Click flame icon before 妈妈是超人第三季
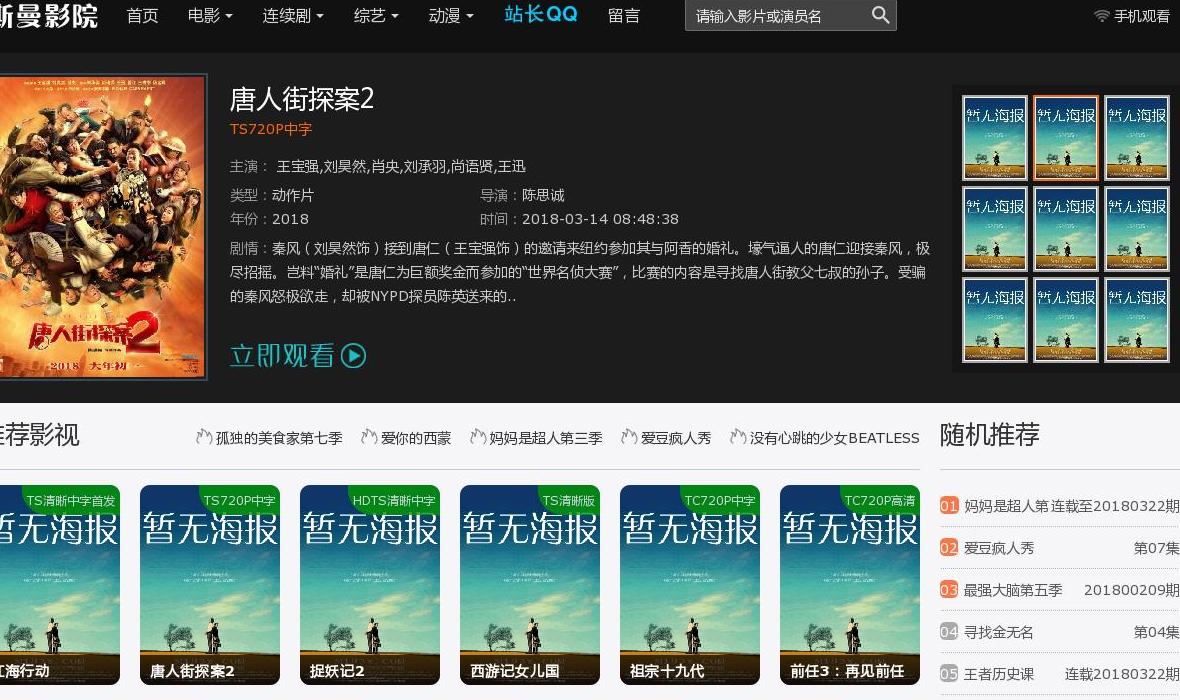Viewport: 1180px width, 700px height. (x=478, y=437)
